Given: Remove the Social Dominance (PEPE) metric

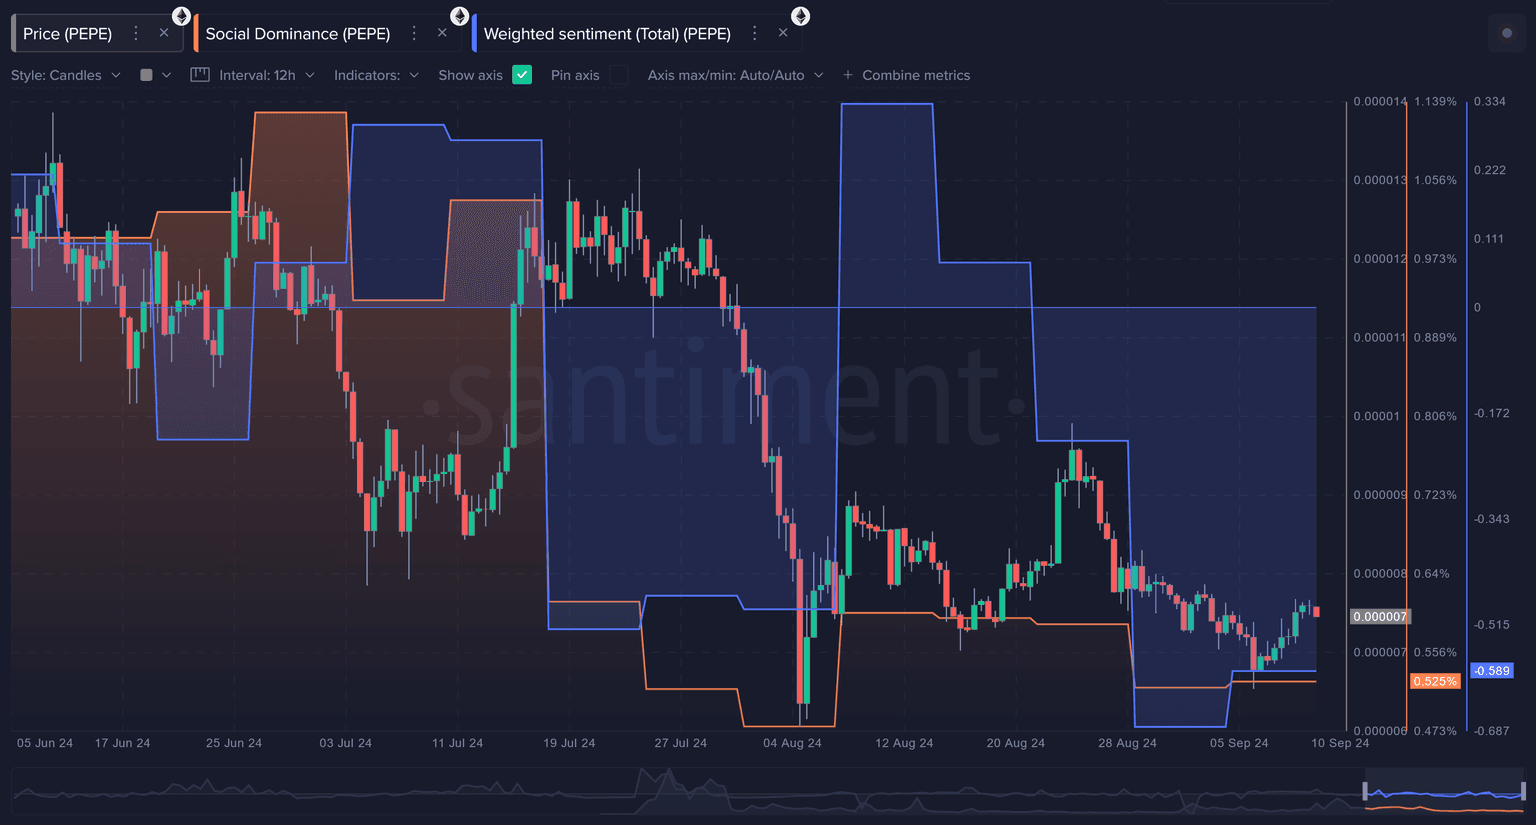Looking at the screenshot, I should pyautogui.click(x=442, y=33).
